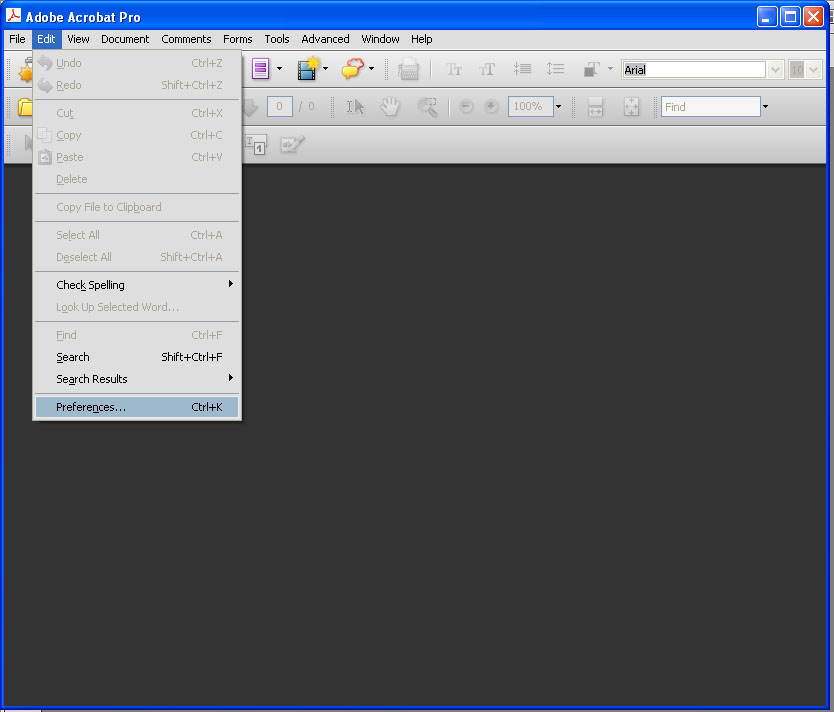Viewport: 834px width, 712px height.
Task: Select the Typewriter tool icon
Action: [x=408, y=69]
